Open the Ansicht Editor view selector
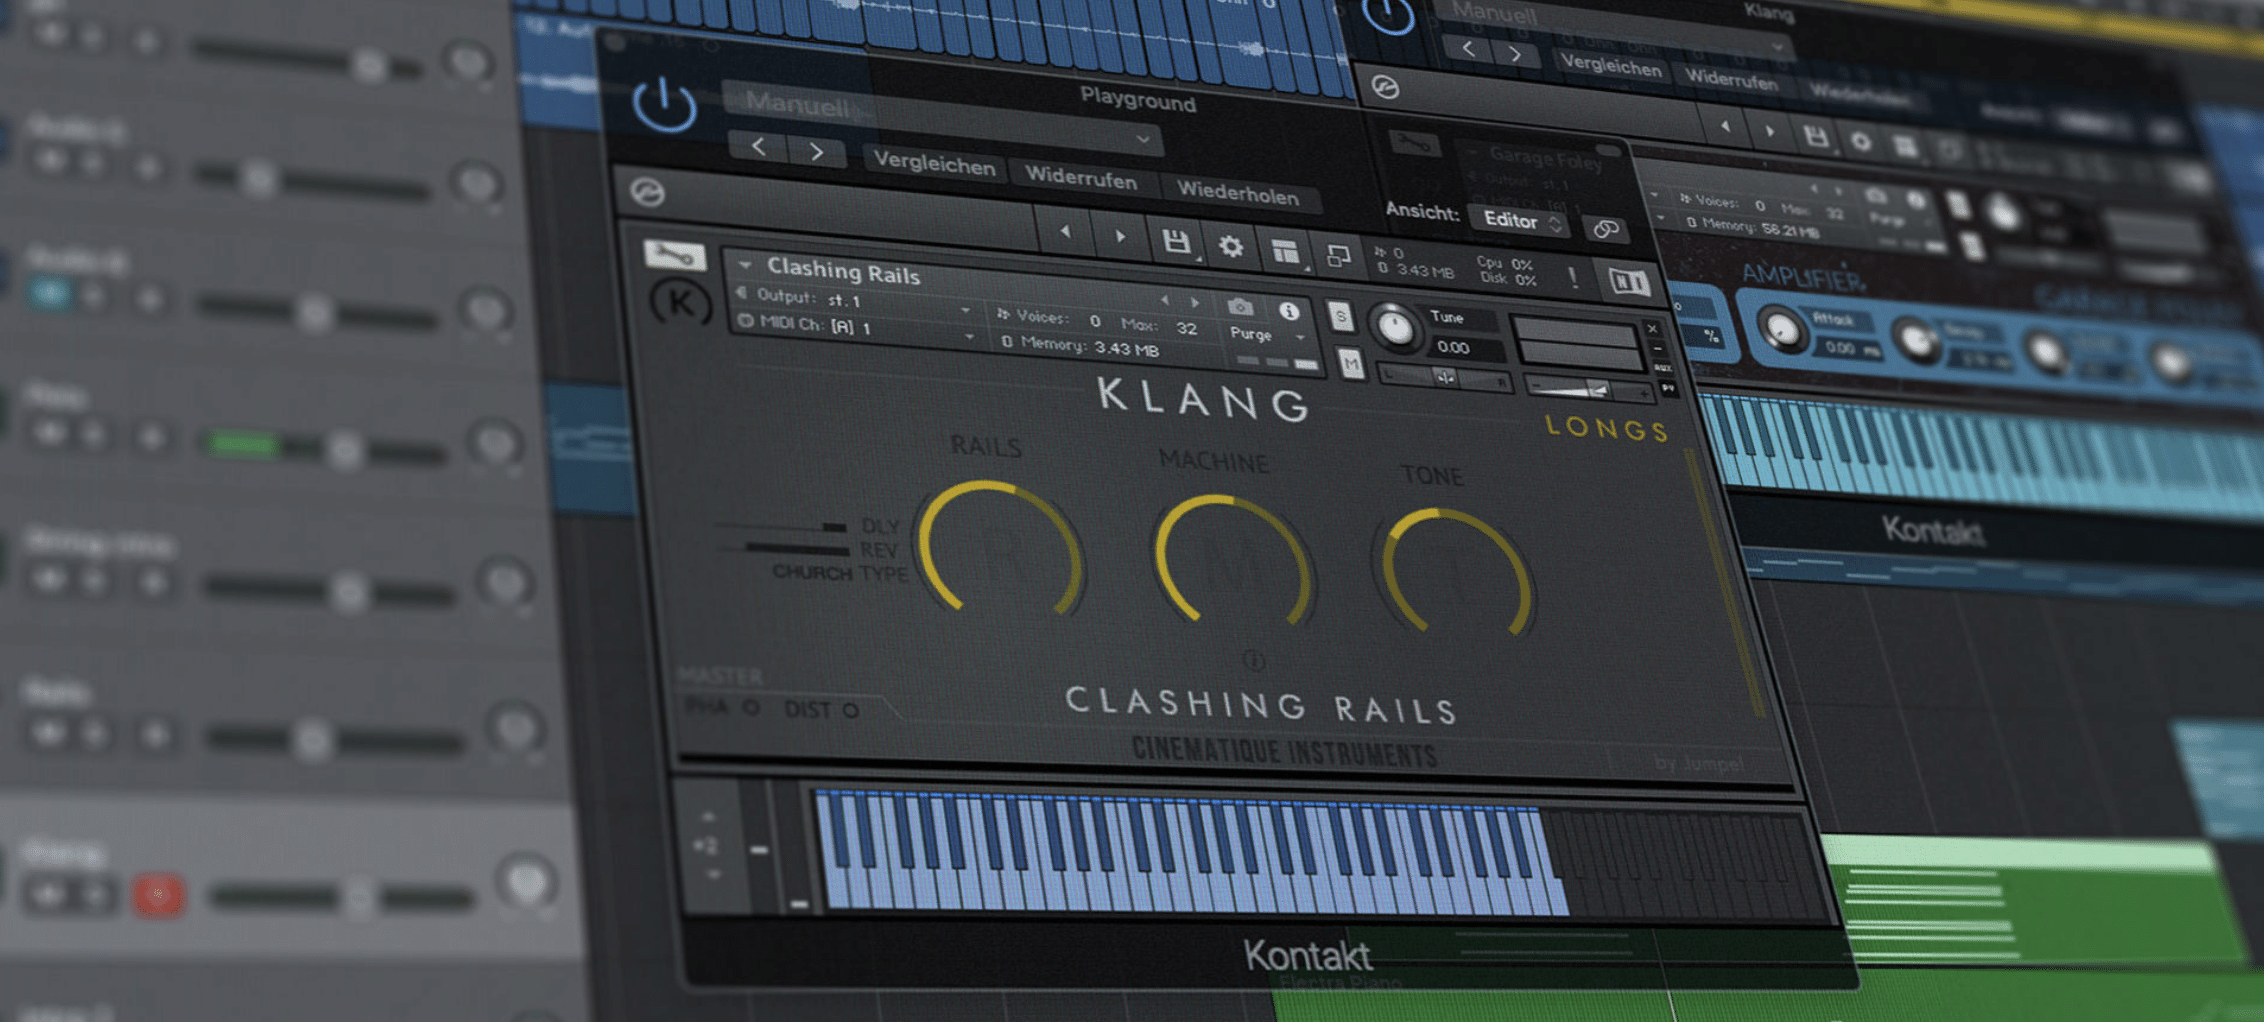The height and width of the screenshot is (1022, 2264). [1520, 221]
